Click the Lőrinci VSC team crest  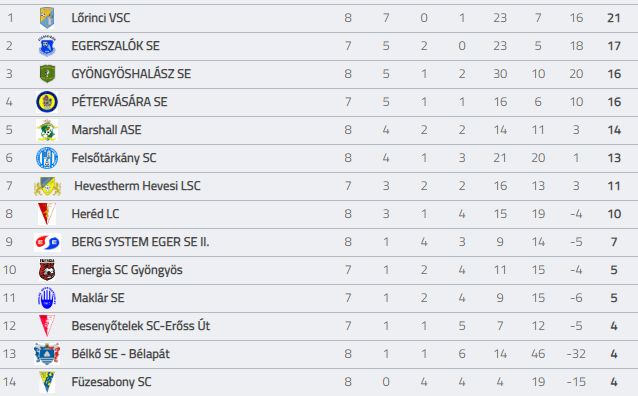tap(47, 18)
